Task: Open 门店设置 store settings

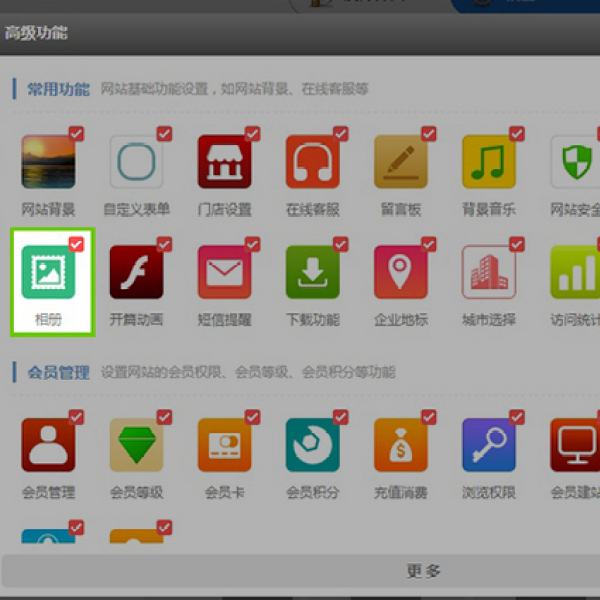Action: coord(224,162)
